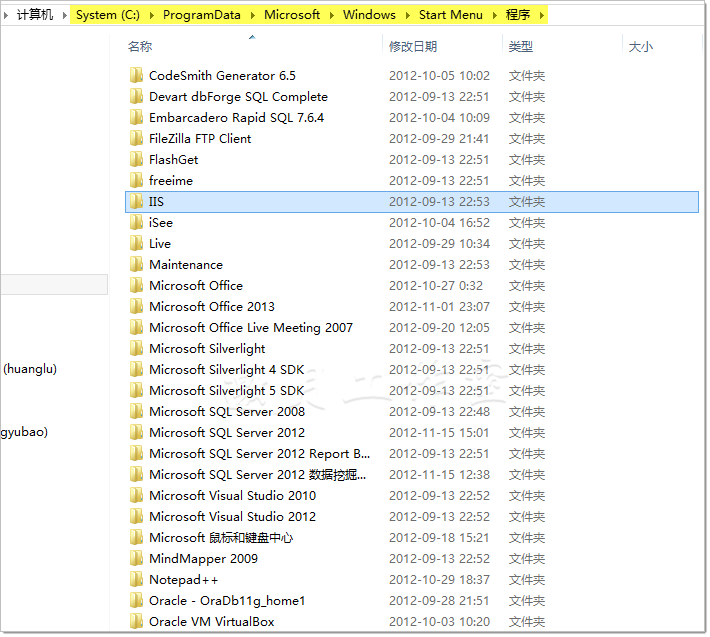Image resolution: width=710 pixels, height=637 pixels.
Task: Sort by the 大小 column header
Action: tap(641, 46)
